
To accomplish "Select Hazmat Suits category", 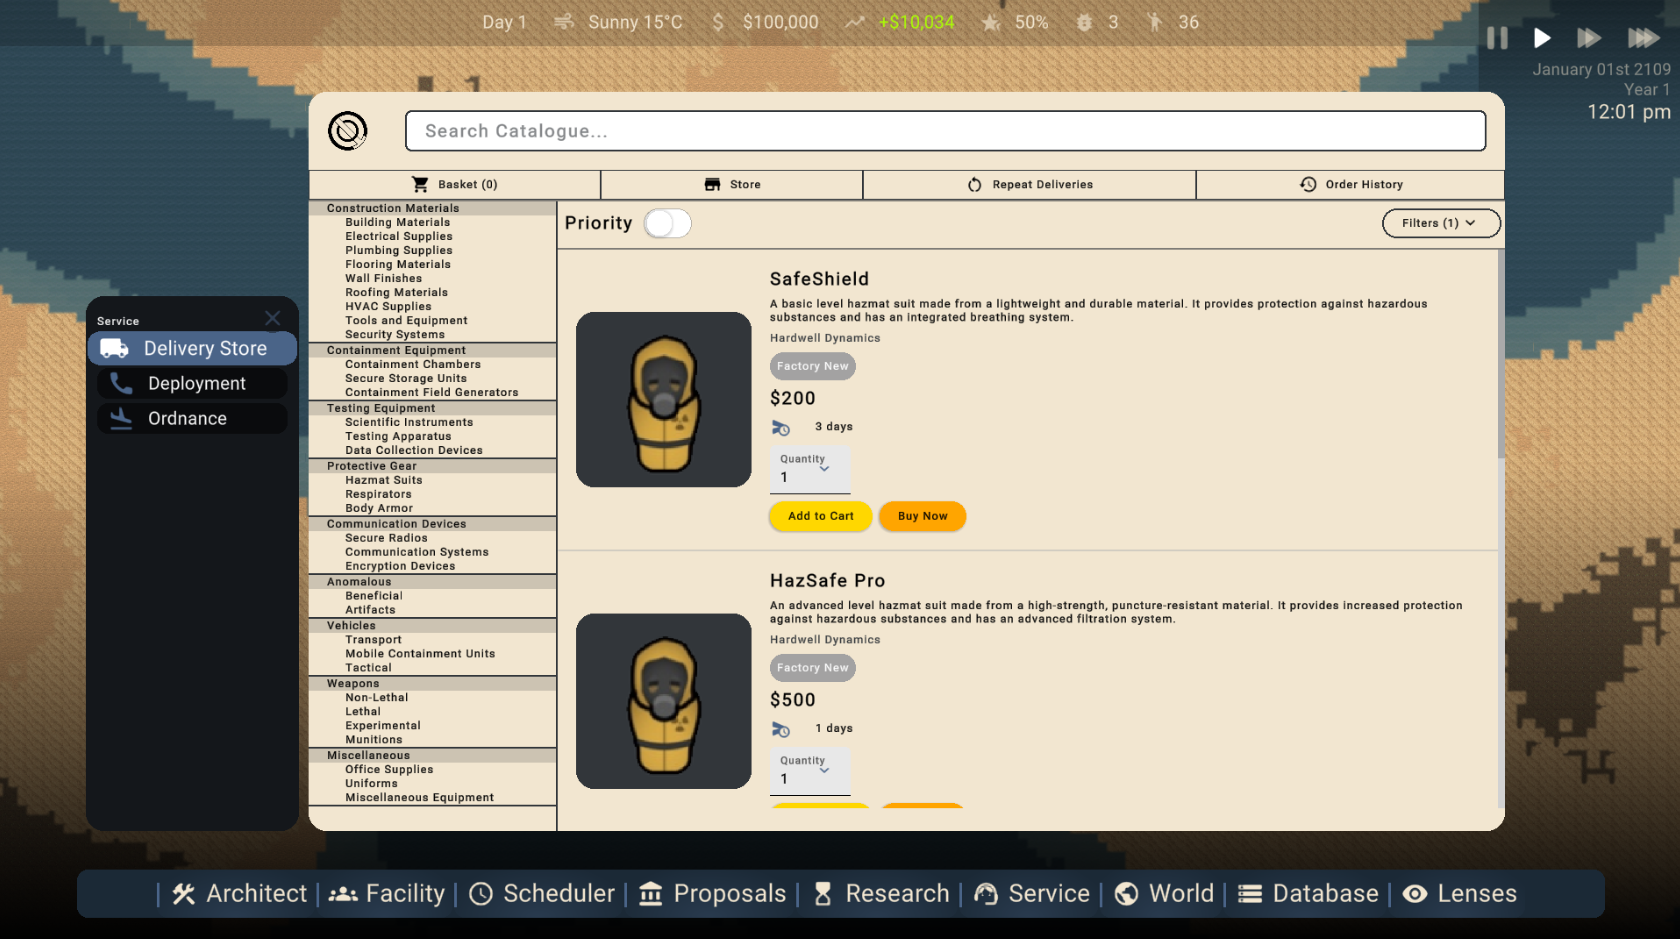I will point(384,480).
